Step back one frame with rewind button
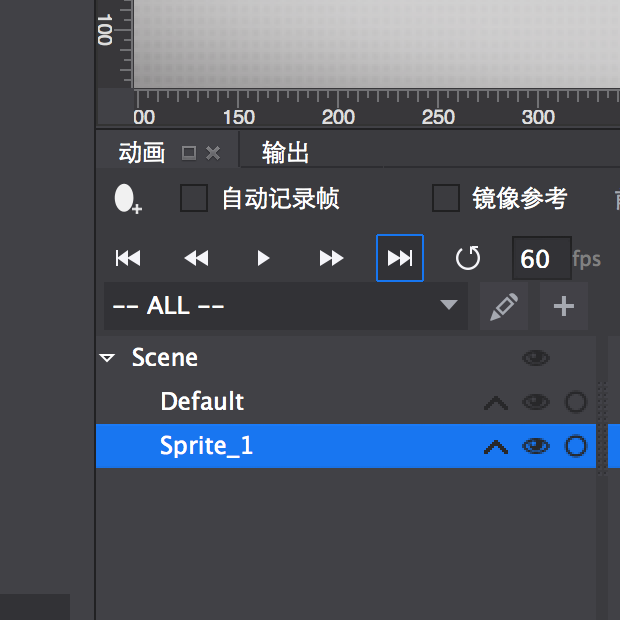Viewport: 620px width, 620px height. [x=196, y=258]
